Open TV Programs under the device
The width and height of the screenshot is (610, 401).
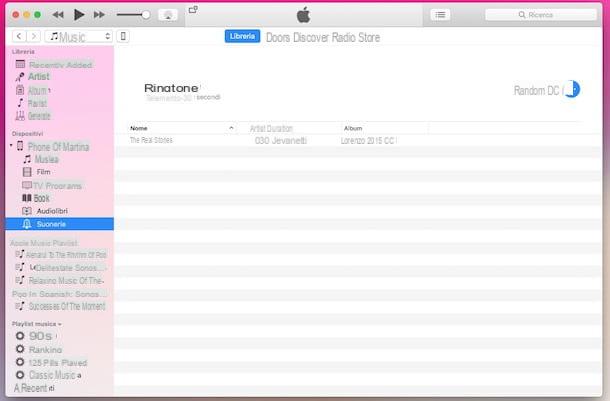(x=52, y=186)
